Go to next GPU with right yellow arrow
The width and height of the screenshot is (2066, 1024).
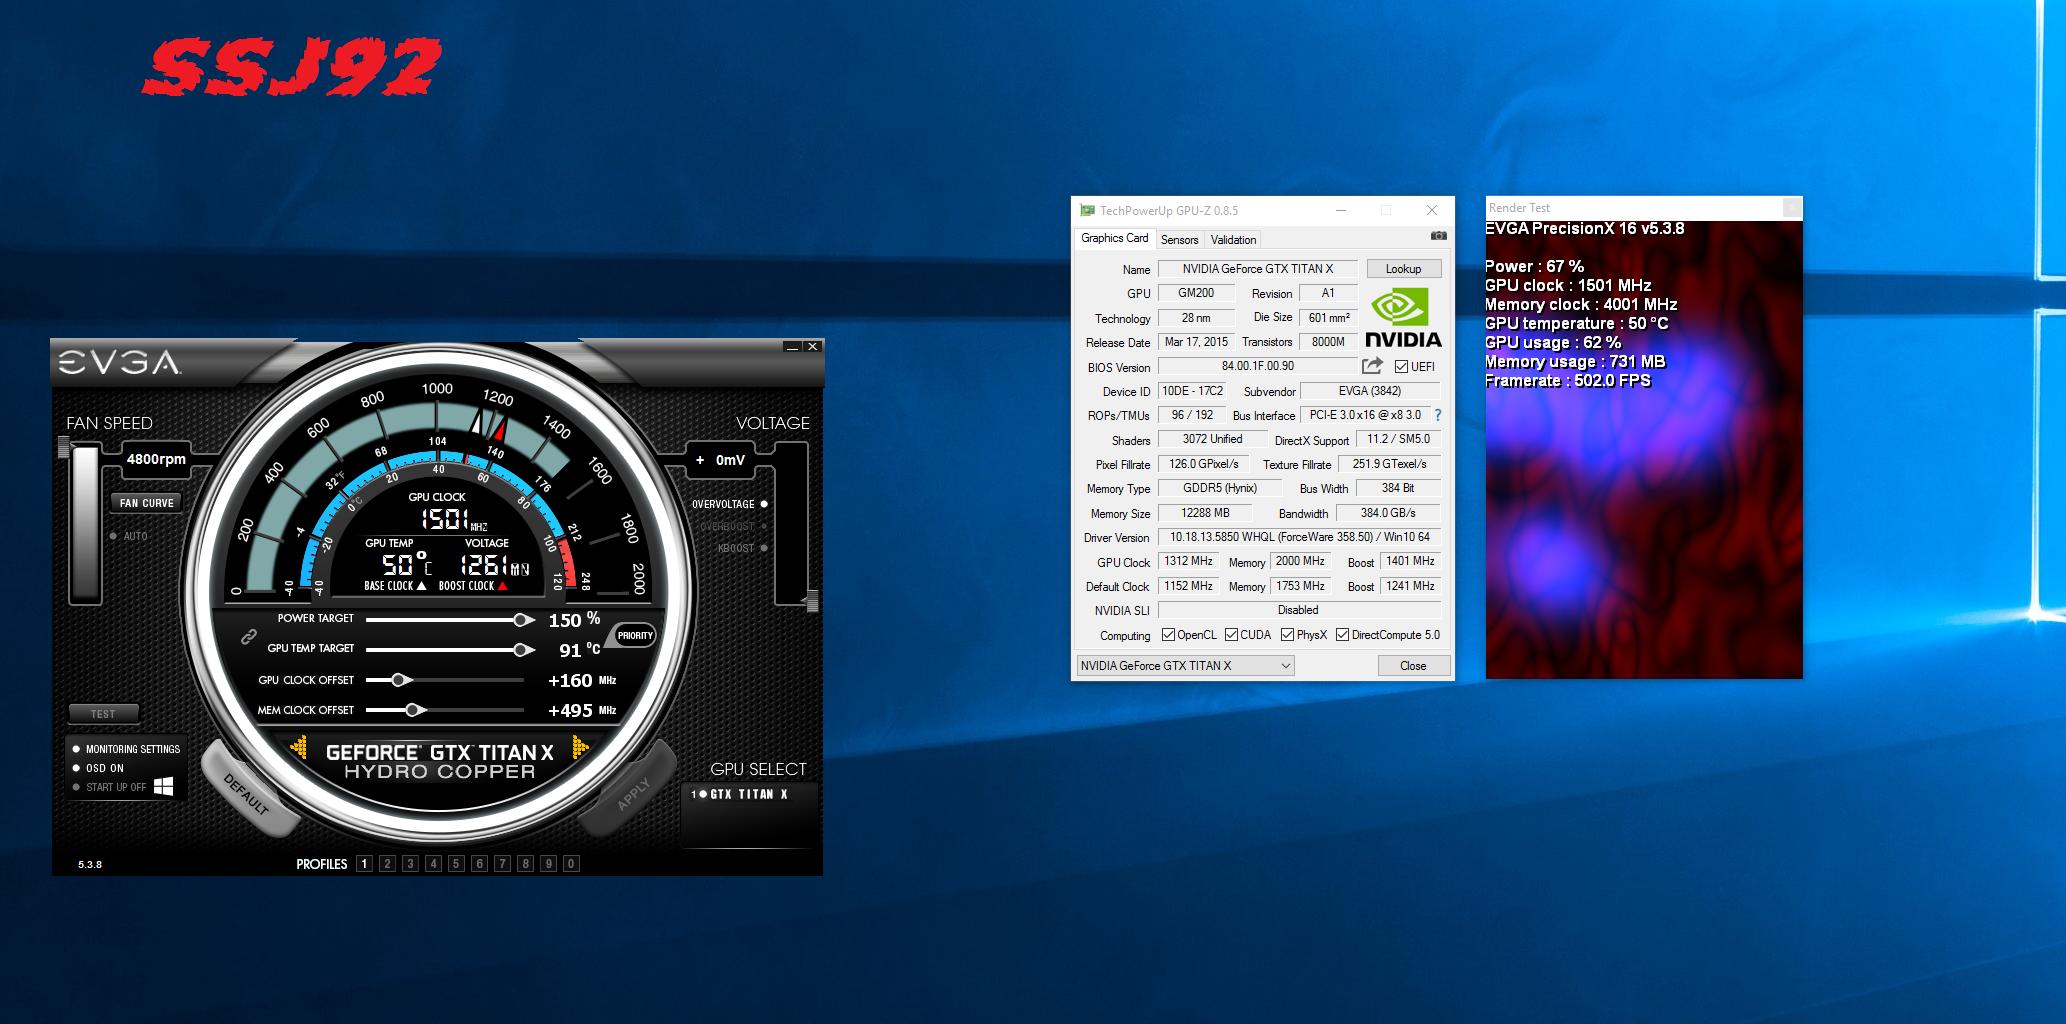tap(580, 747)
